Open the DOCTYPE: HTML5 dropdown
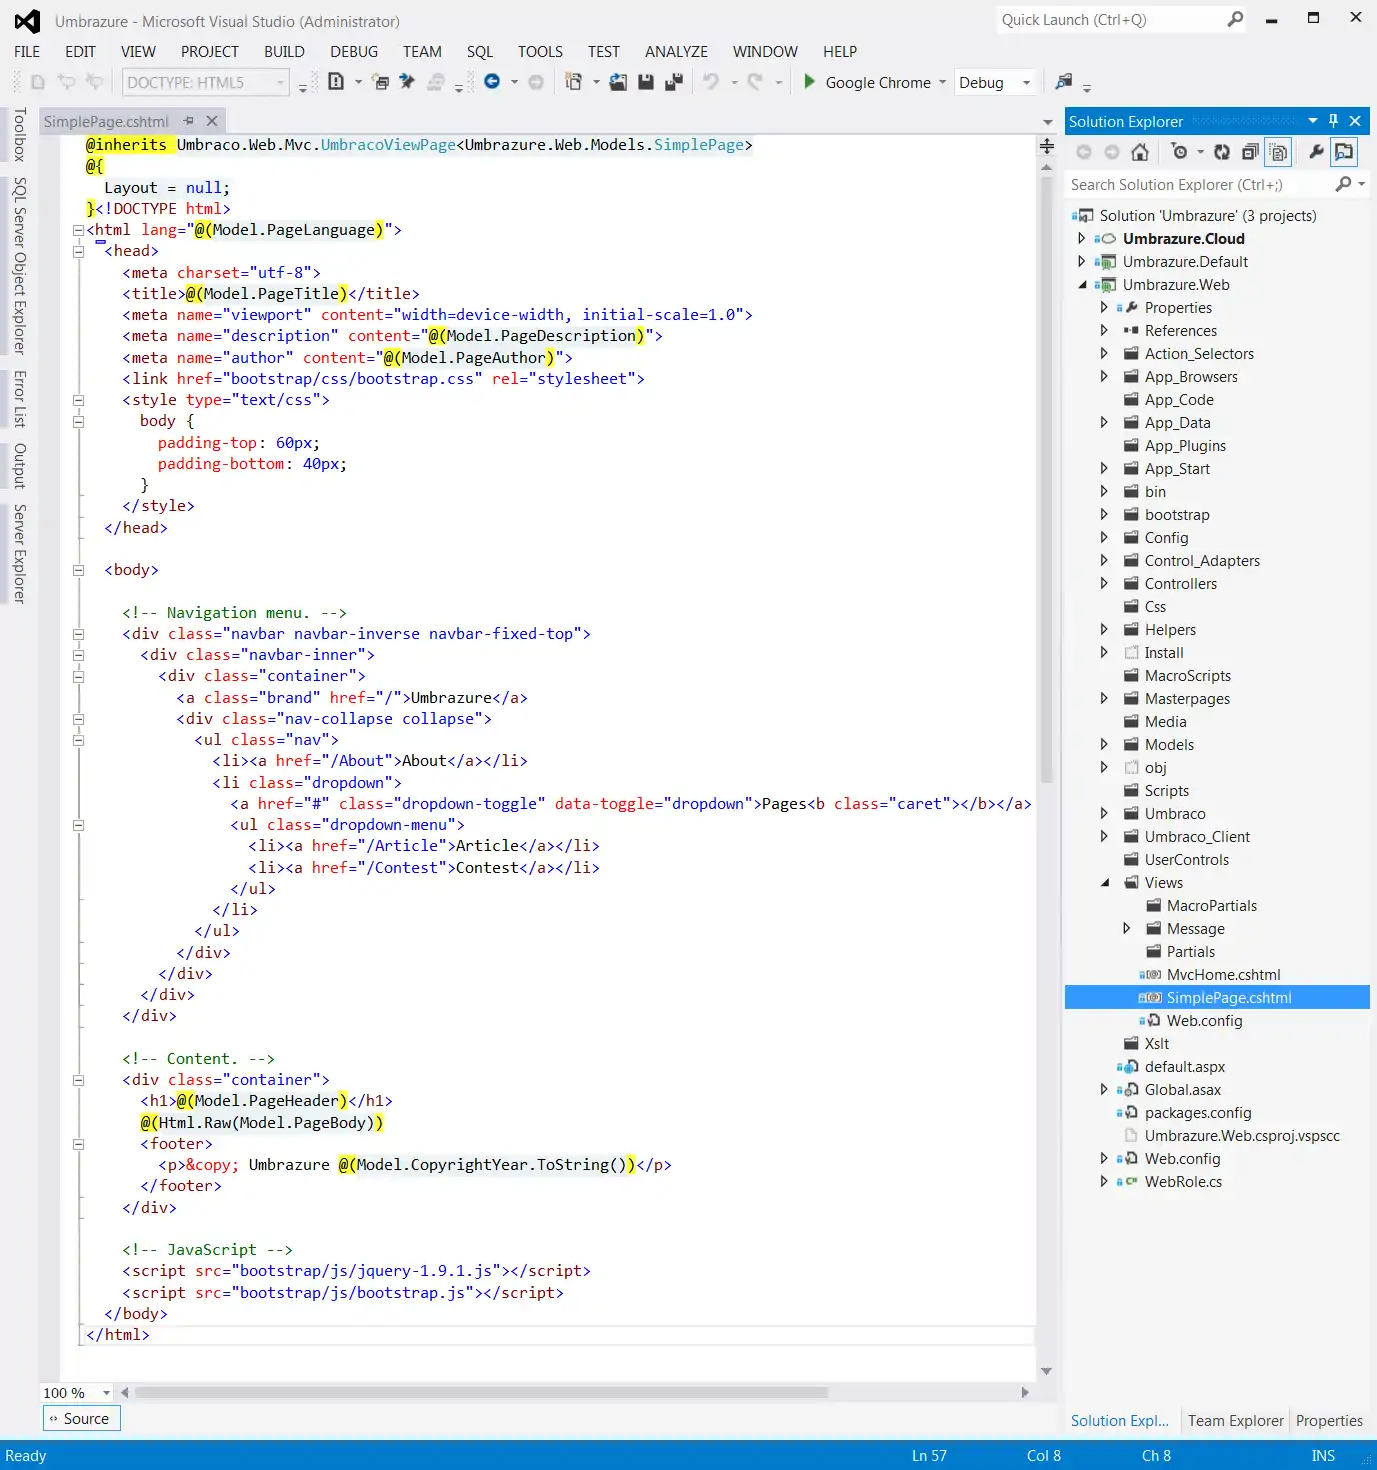The image size is (1377, 1470). (206, 82)
